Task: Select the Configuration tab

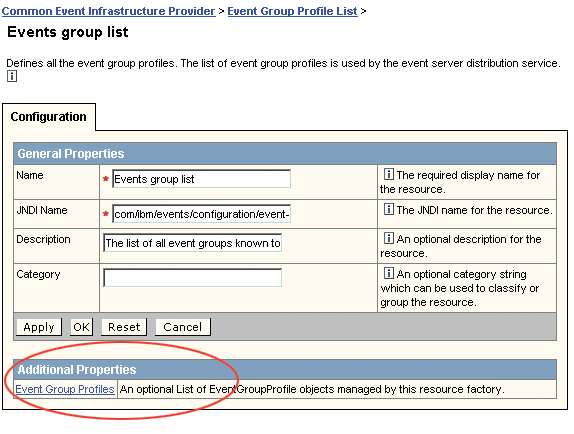Action: [x=49, y=117]
